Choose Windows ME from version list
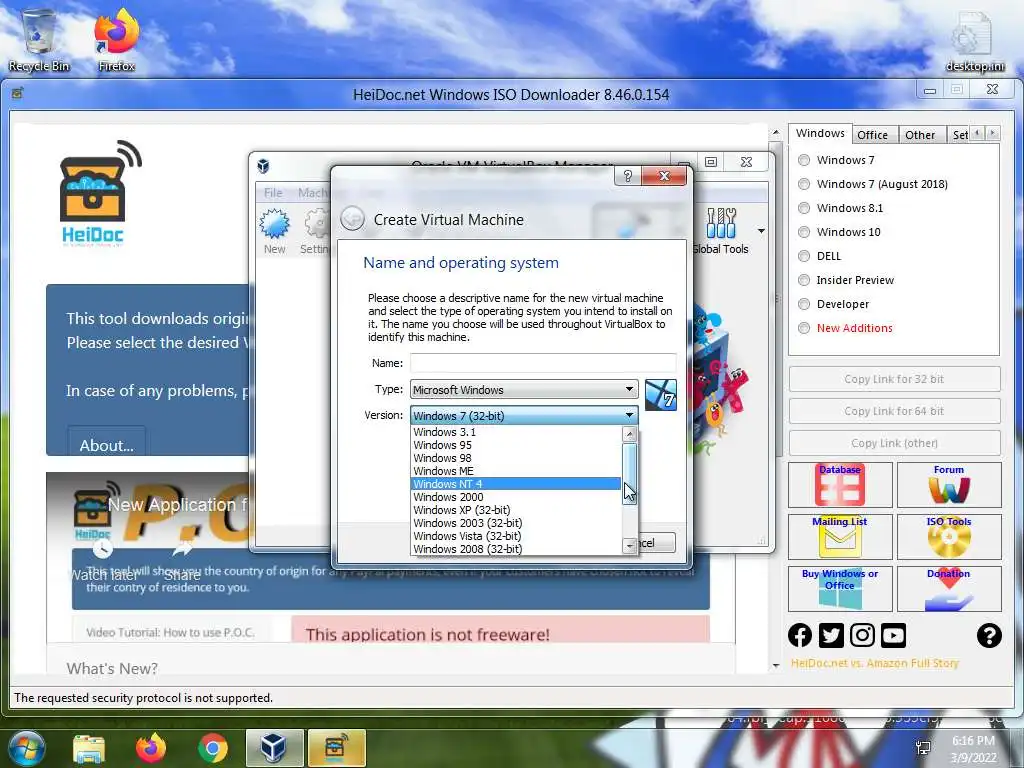The width and height of the screenshot is (1024, 768). [516, 472]
